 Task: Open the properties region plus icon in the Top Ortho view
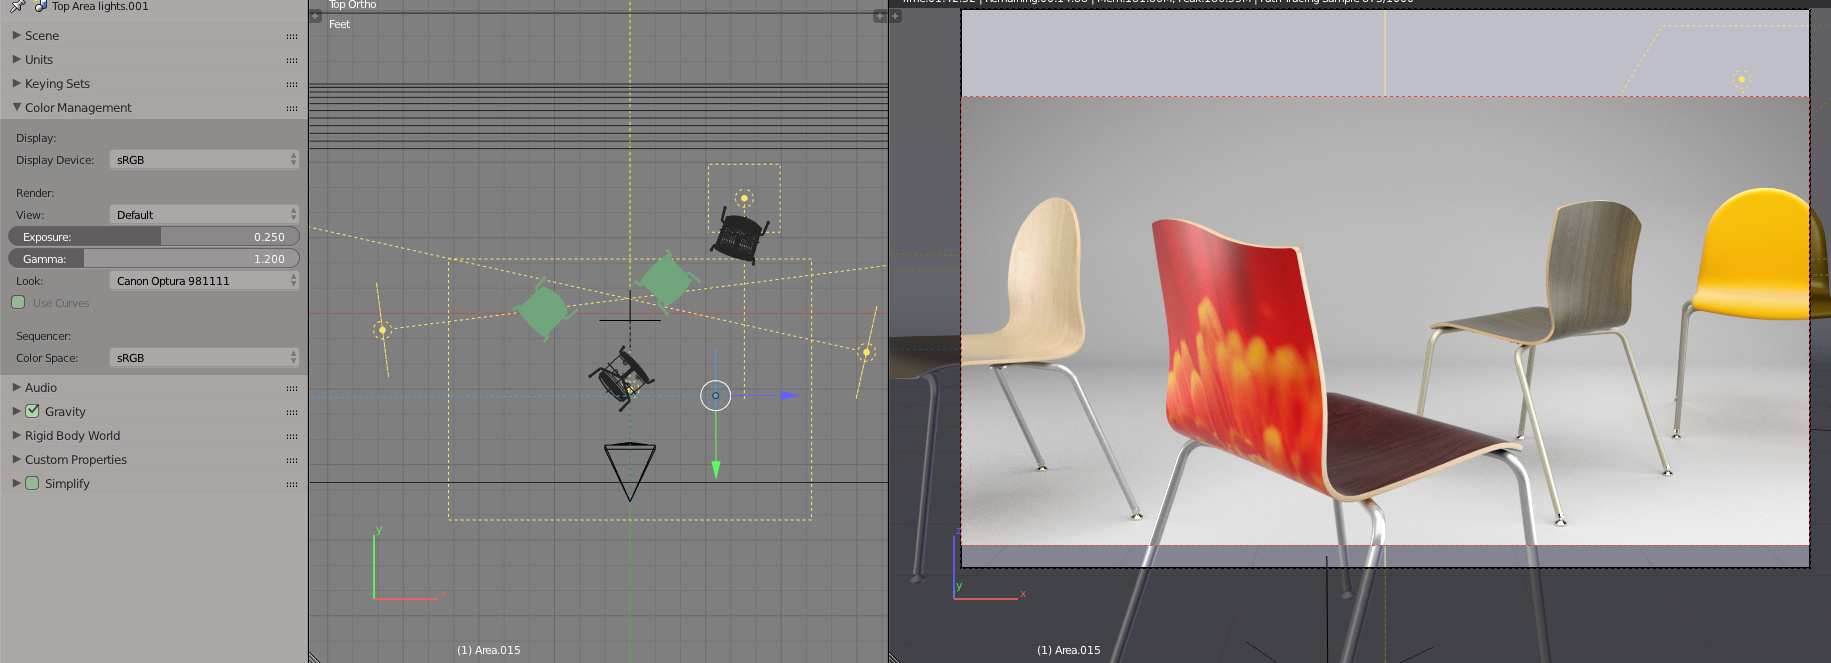pyautogui.click(x=880, y=16)
